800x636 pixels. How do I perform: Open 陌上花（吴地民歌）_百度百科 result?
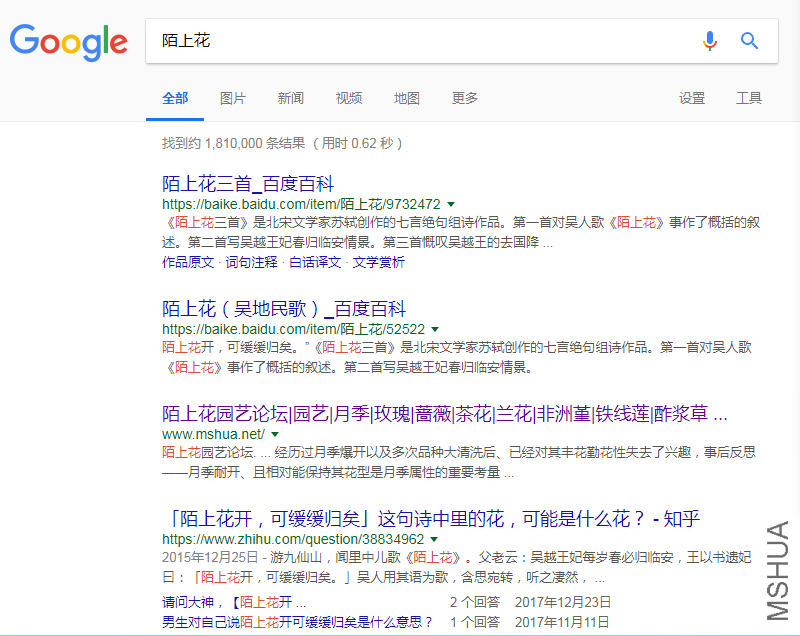[284, 309]
